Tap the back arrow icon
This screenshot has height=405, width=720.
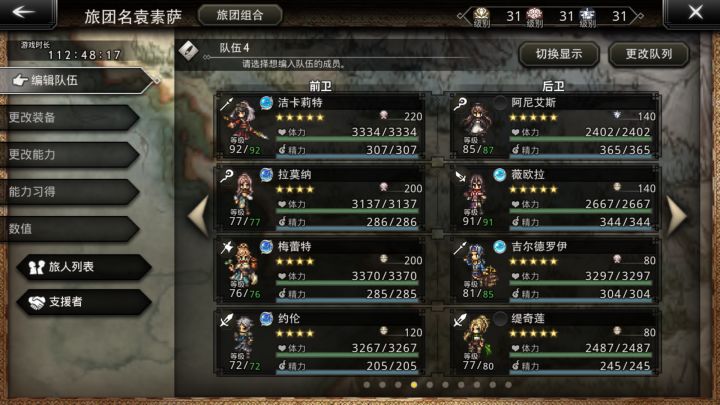tap(23, 12)
